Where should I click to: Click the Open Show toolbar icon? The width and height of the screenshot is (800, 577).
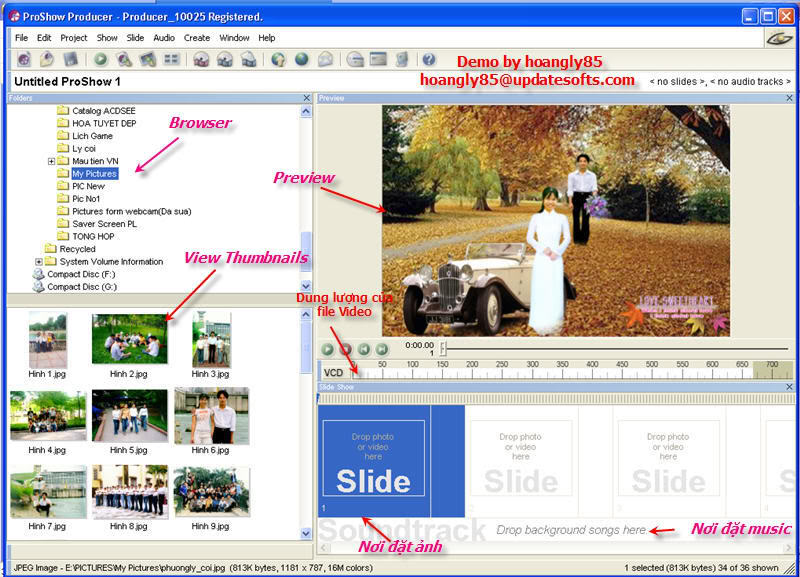[x=47, y=60]
